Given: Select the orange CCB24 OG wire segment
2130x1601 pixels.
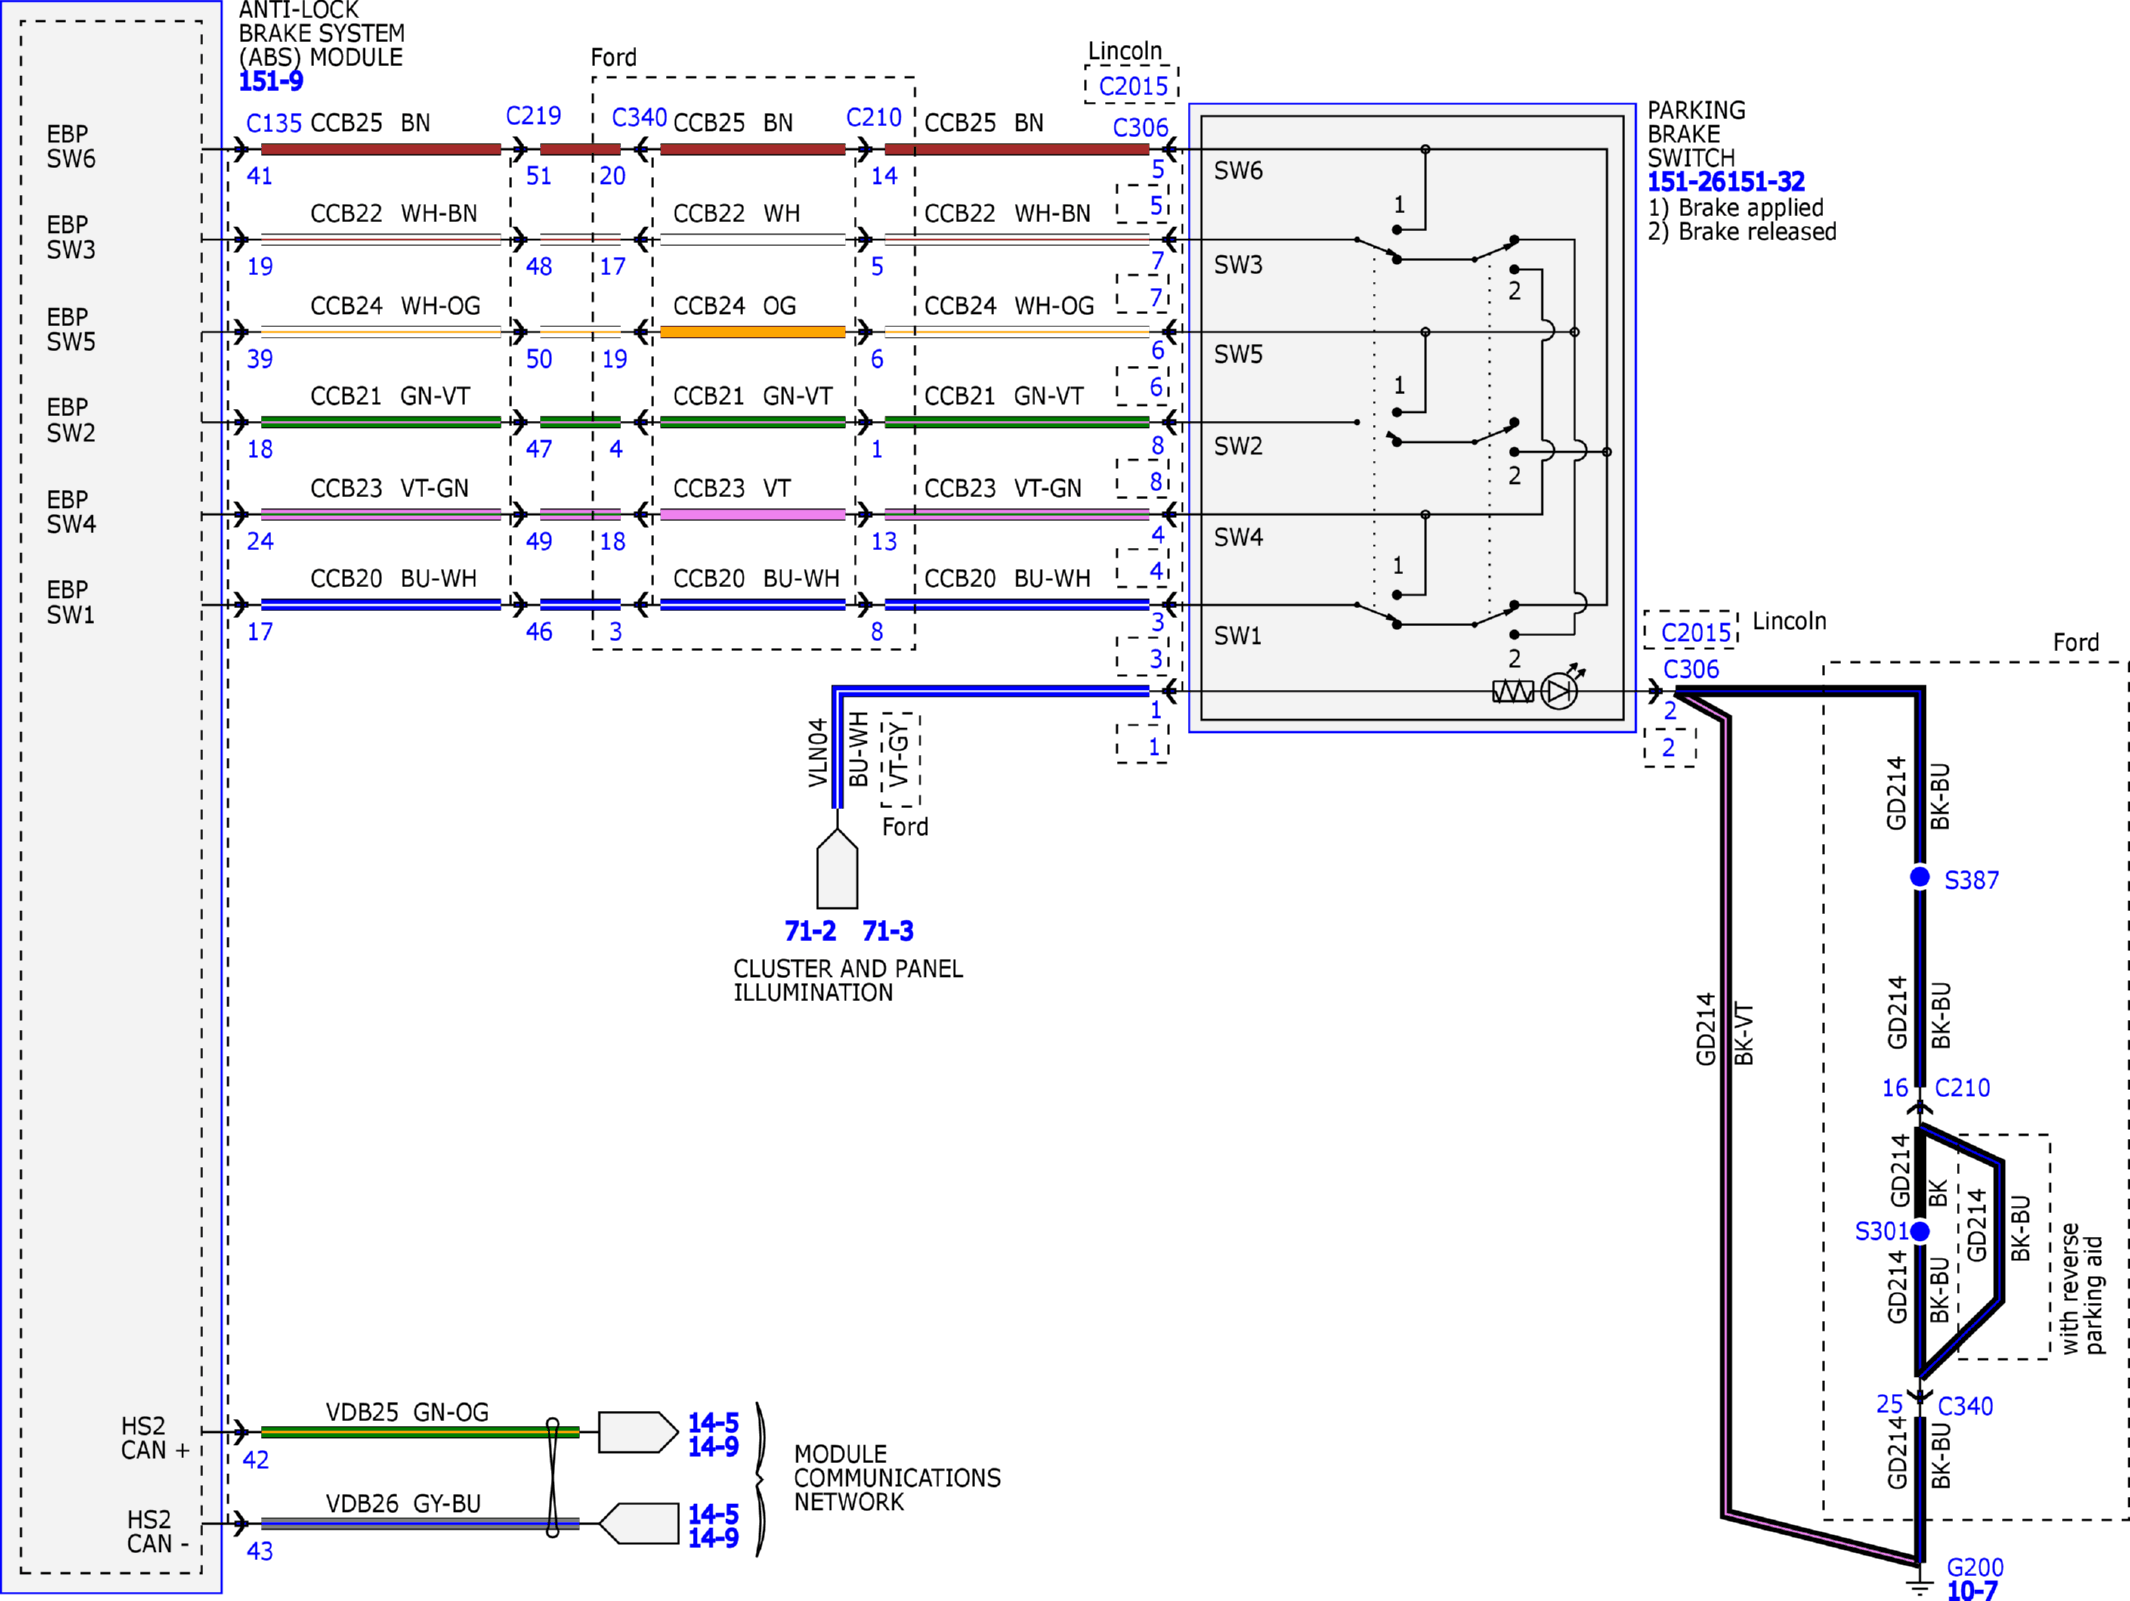Looking at the screenshot, I should point(753,332).
